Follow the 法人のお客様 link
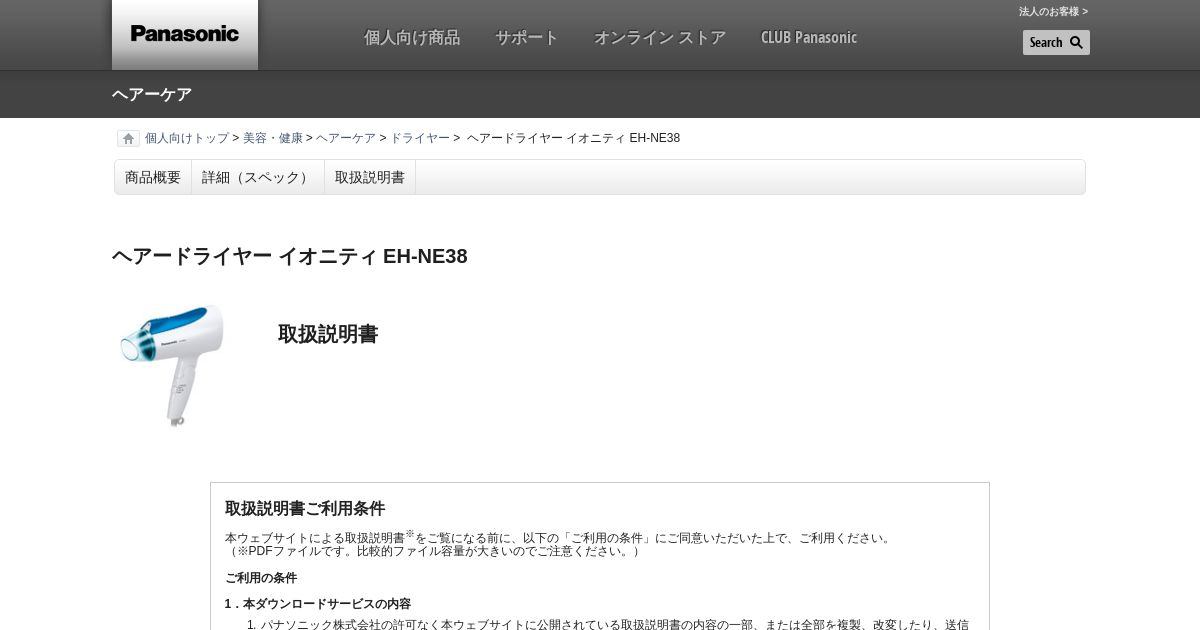The image size is (1200, 630). pos(1053,11)
